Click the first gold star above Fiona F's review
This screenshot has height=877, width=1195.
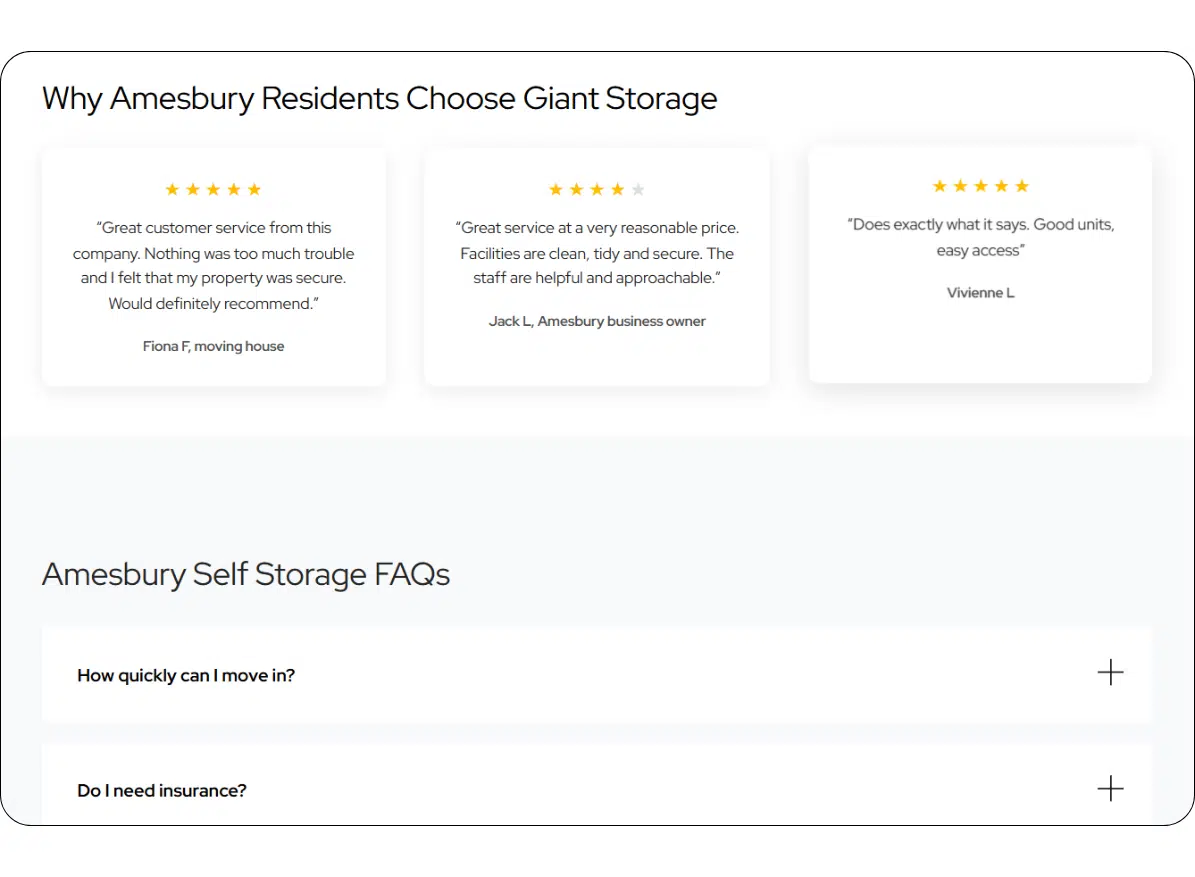pos(172,190)
